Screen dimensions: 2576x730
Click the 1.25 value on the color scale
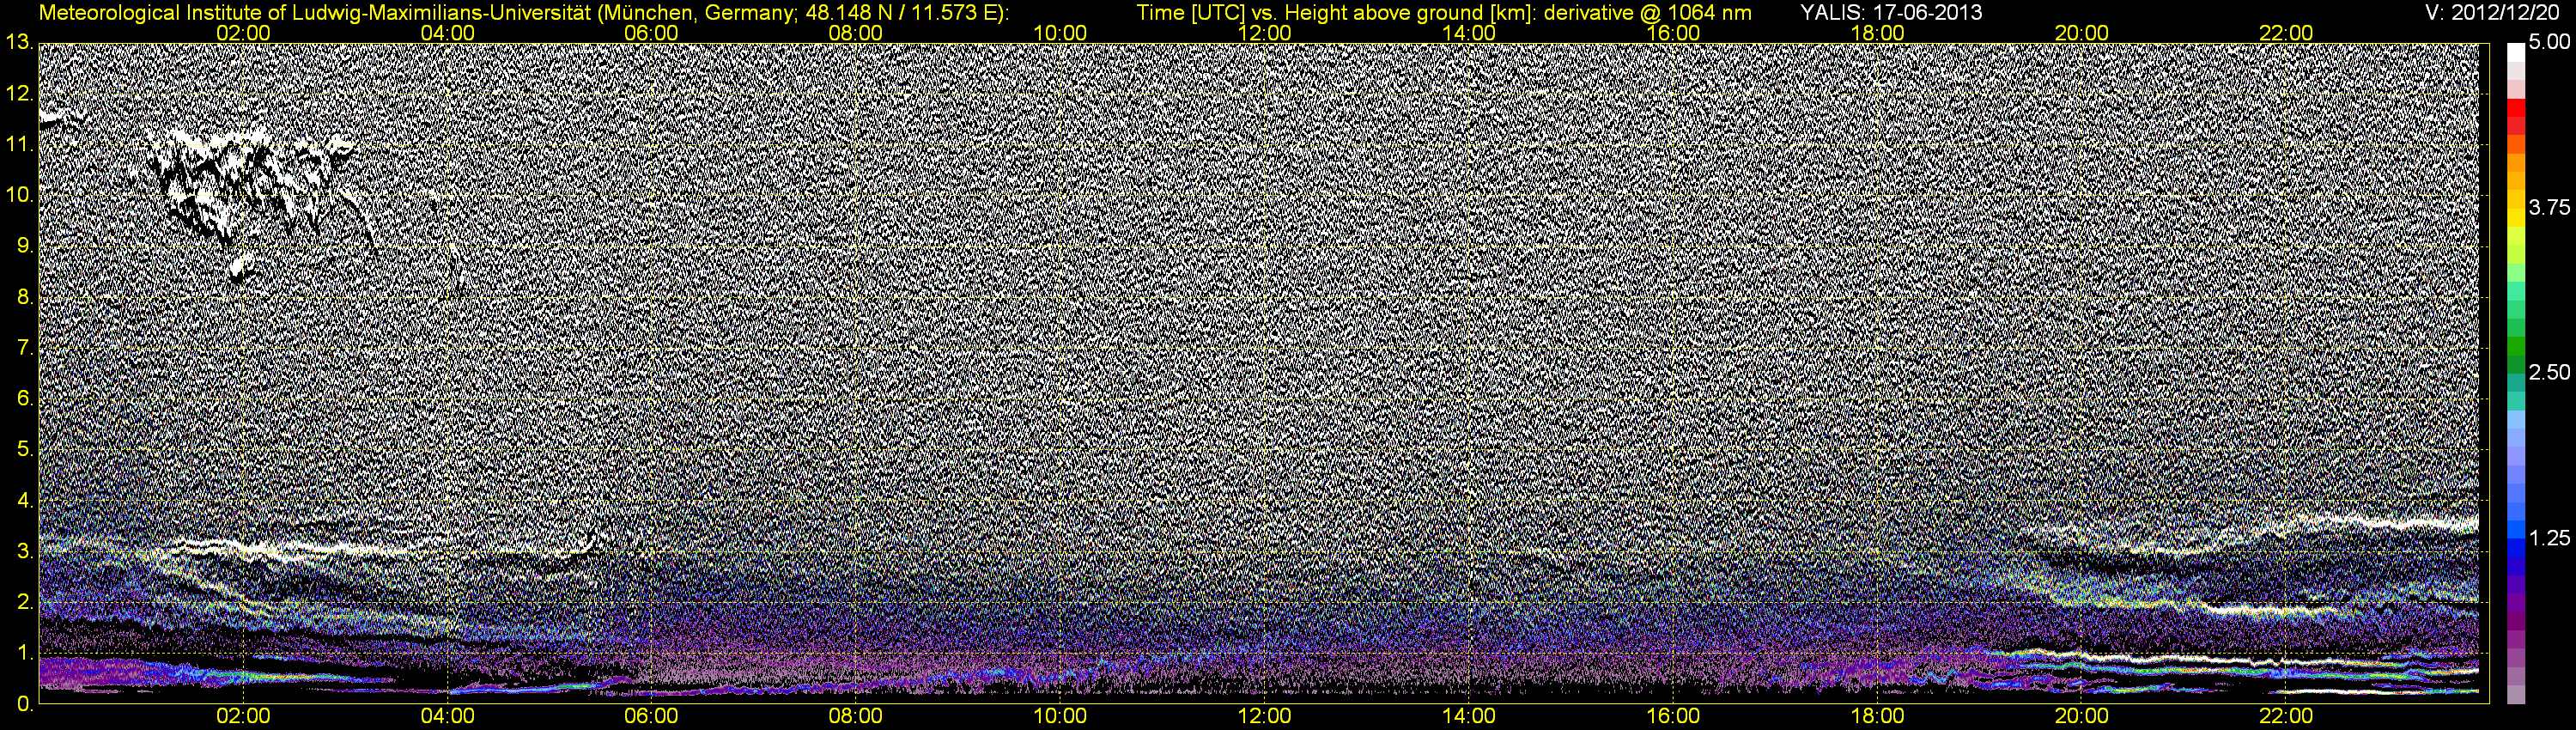click(2549, 538)
